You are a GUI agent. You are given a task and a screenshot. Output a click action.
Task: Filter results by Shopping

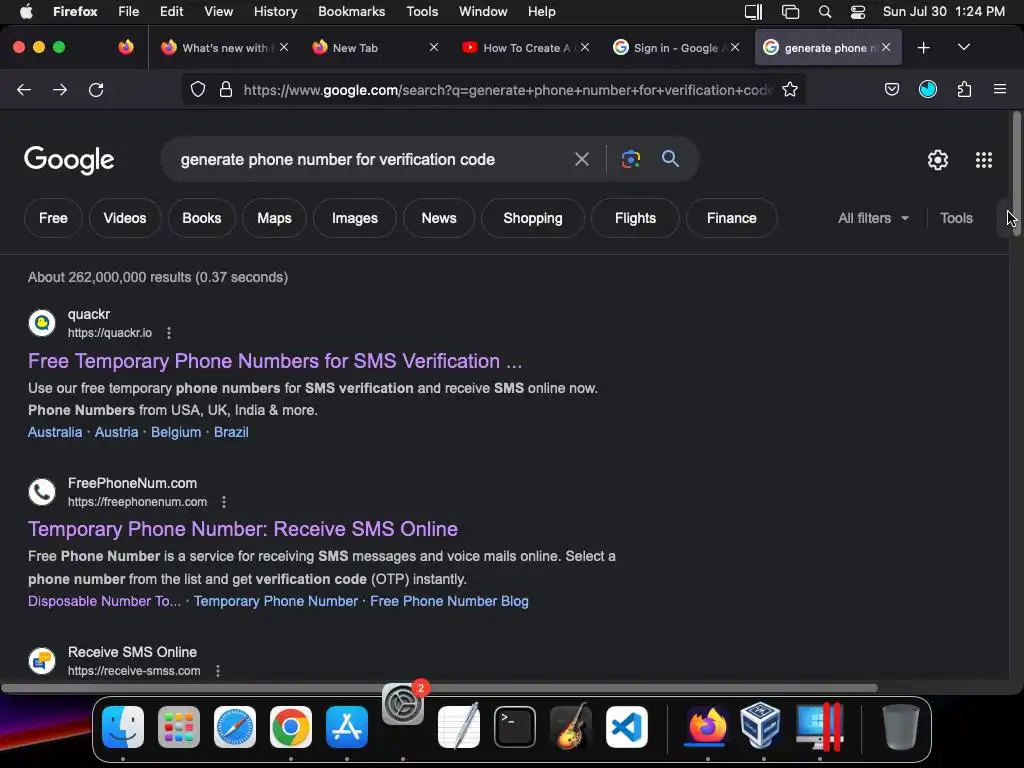coord(533,218)
